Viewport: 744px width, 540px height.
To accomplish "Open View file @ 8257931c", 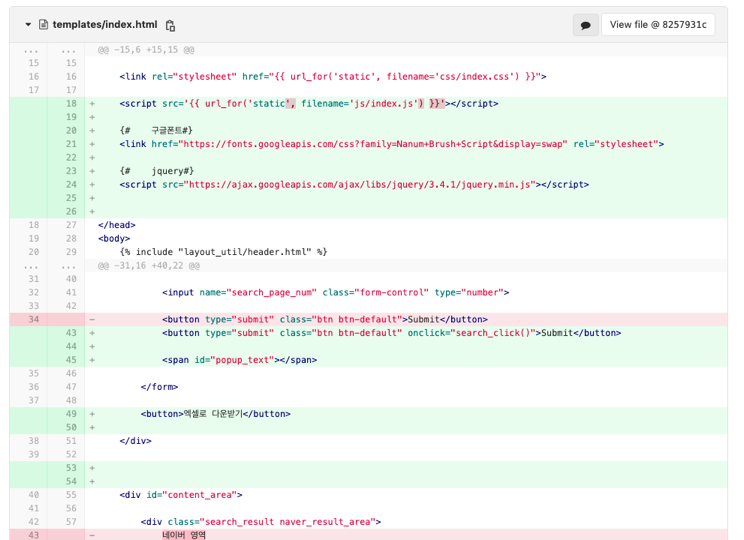I will [x=658, y=25].
